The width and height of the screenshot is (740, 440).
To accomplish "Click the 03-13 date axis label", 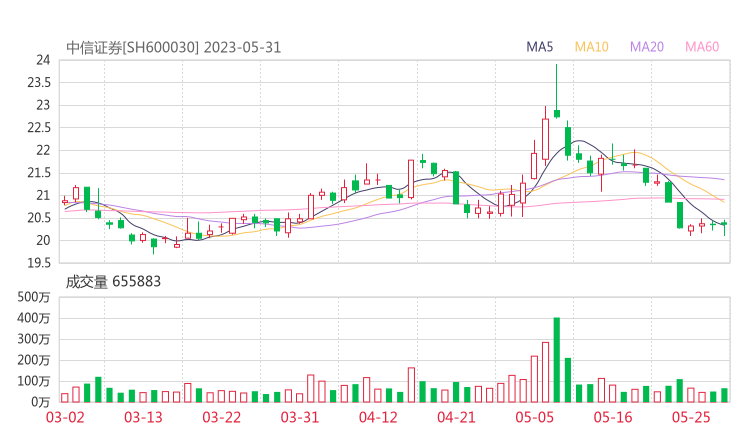I will pyautogui.click(x=143, y=417).
